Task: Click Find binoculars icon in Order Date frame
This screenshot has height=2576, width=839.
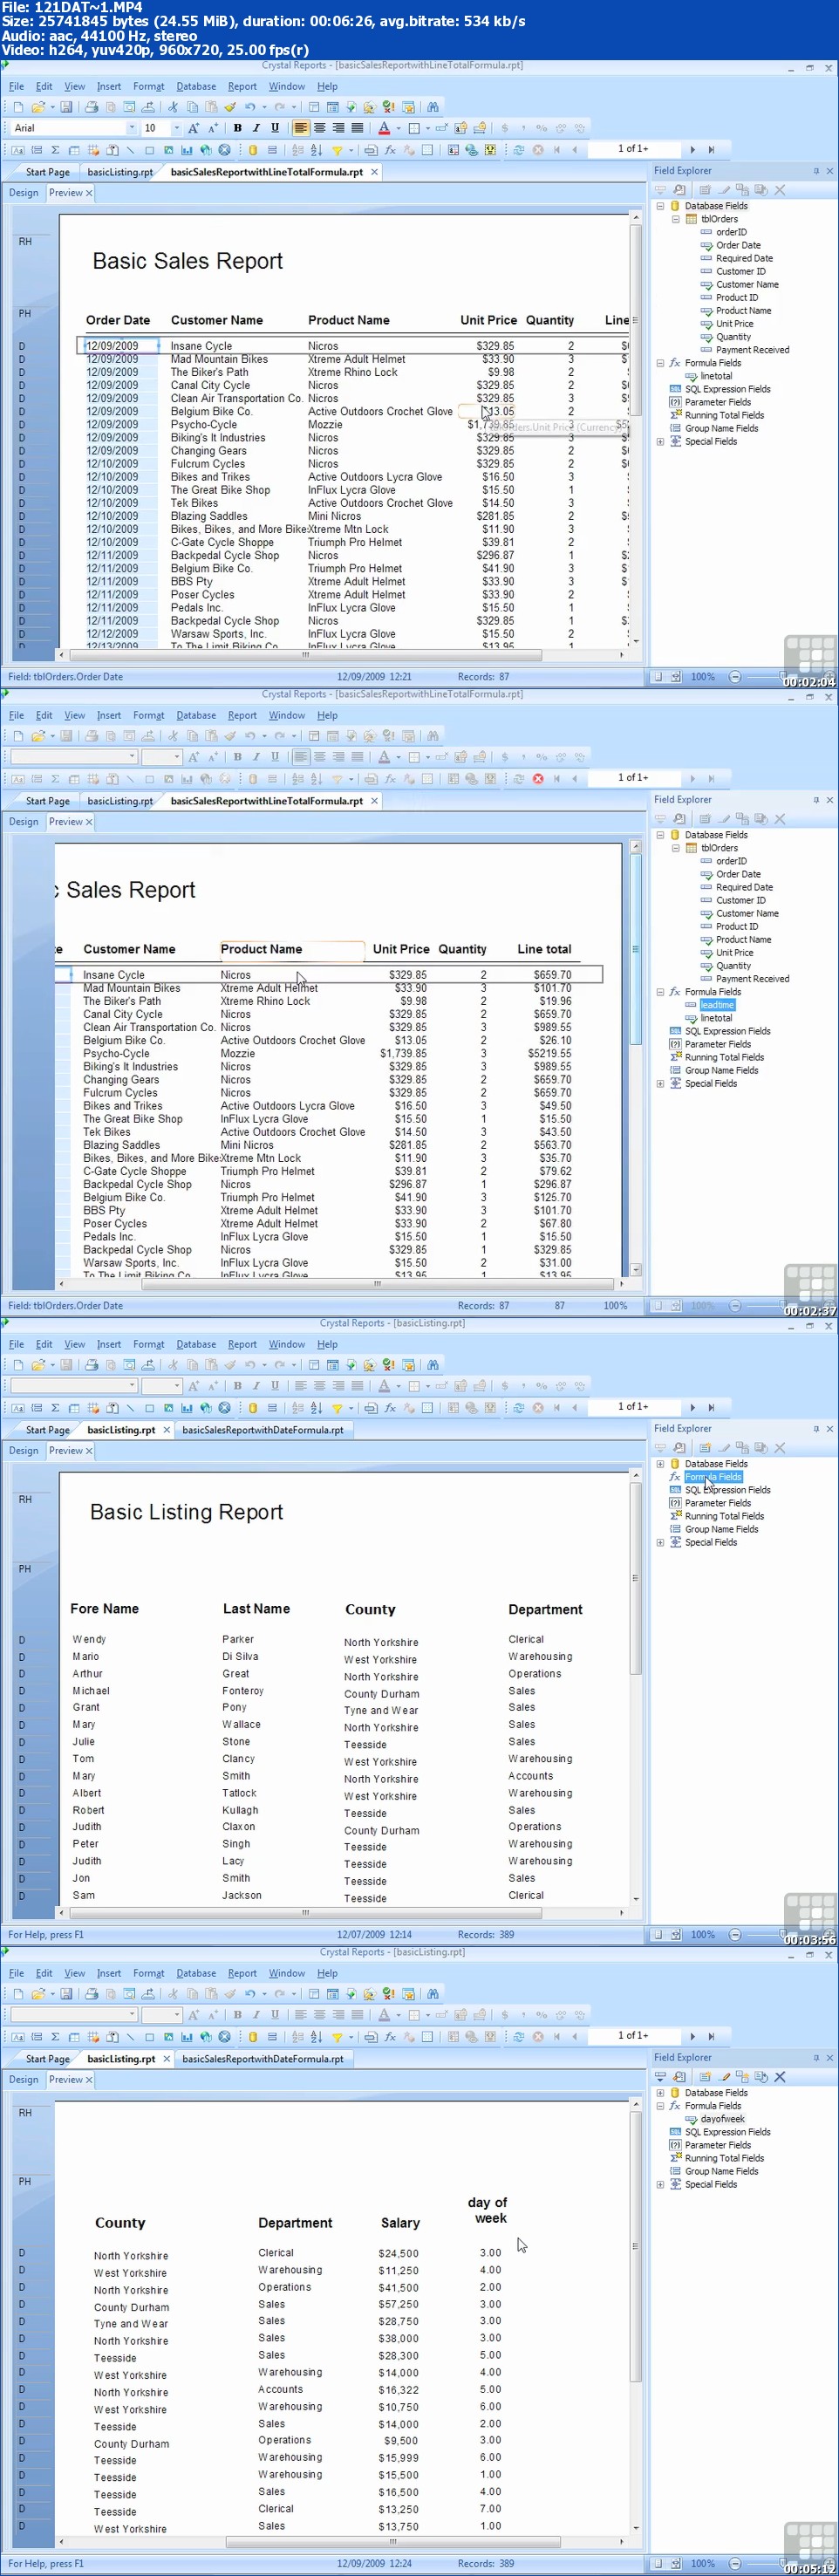Action: [x=433, y=107]
